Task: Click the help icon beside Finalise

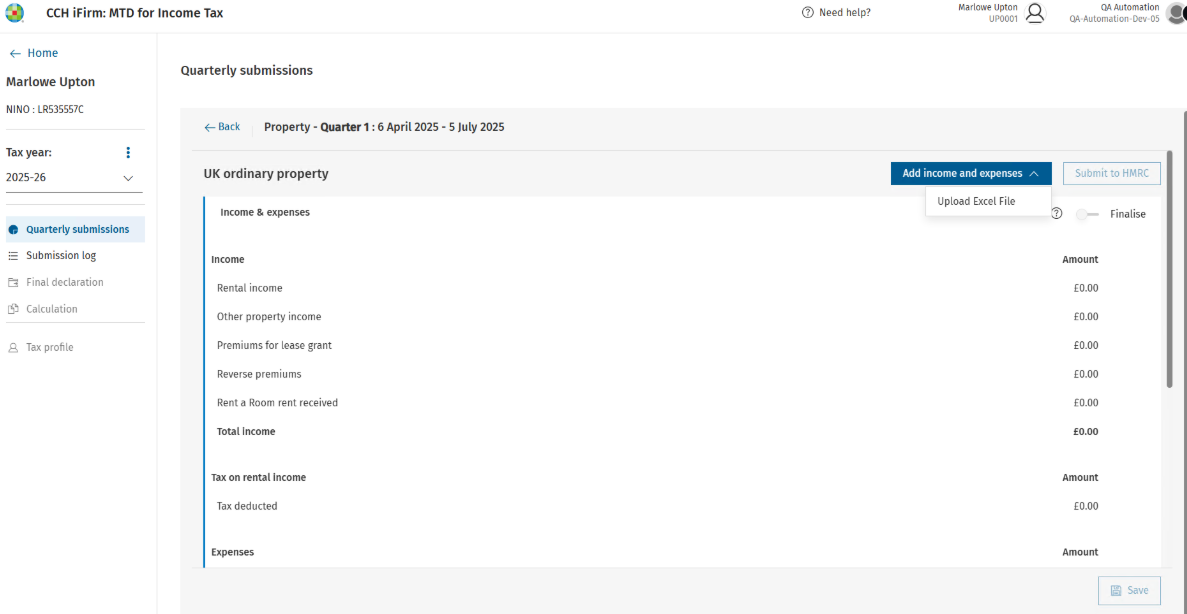Action: pyautogui.click(x=1057, y=213)
